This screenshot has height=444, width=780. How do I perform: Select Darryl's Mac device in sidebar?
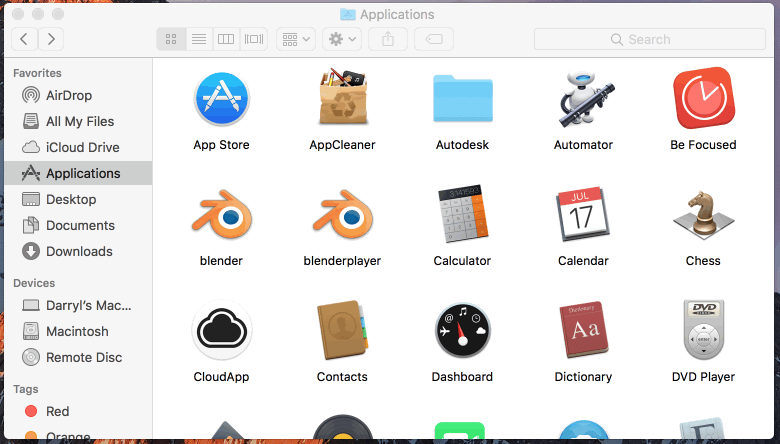(78, 305)
